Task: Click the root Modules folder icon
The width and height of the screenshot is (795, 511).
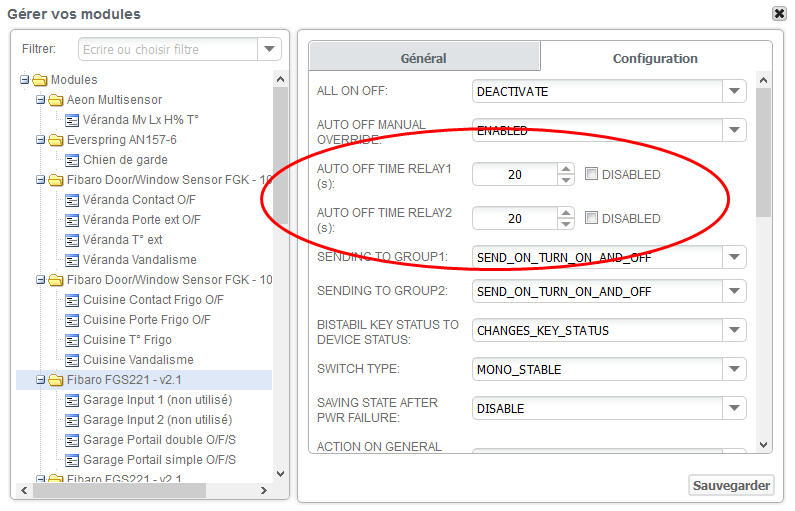Action: click(x=41, y=80)
